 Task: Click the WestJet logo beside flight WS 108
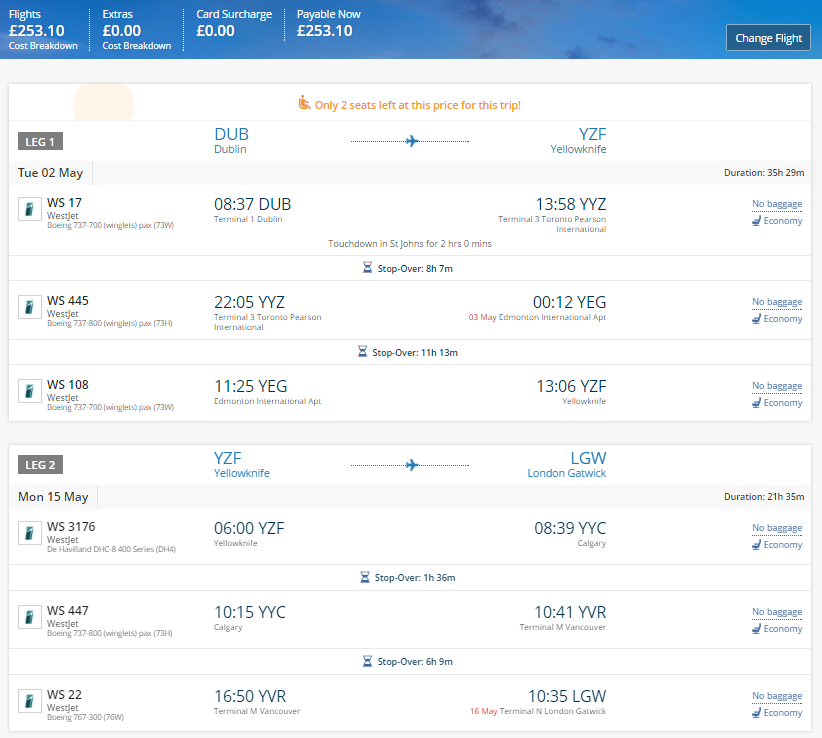(29, 390)
